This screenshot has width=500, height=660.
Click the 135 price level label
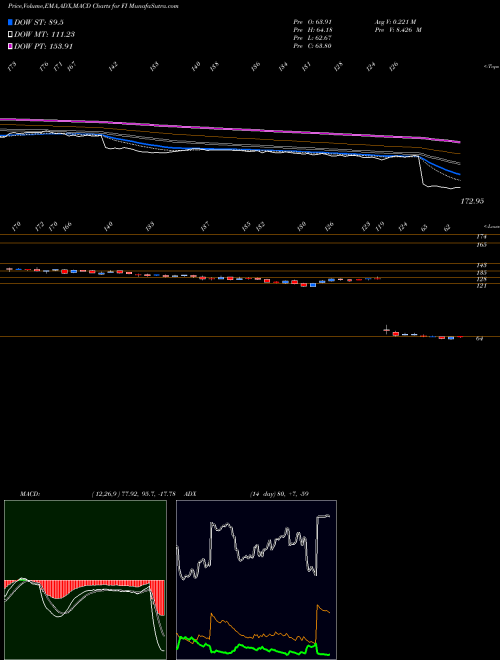pyautogui.click(x=481, y=272)
